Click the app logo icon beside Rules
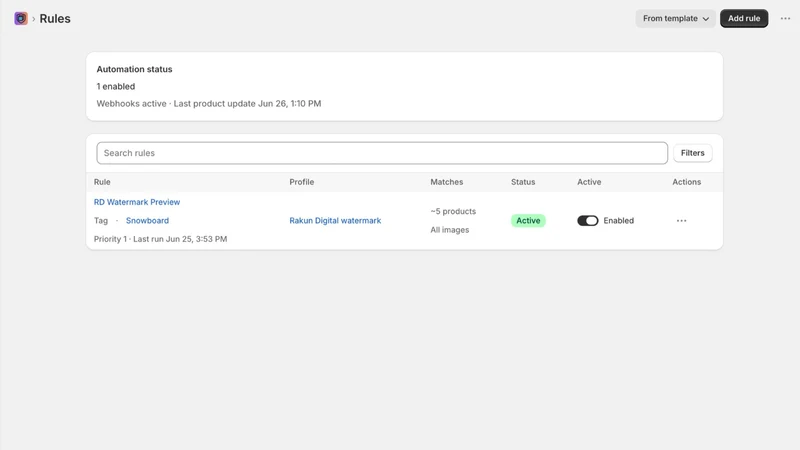 (x=21, y=19)
